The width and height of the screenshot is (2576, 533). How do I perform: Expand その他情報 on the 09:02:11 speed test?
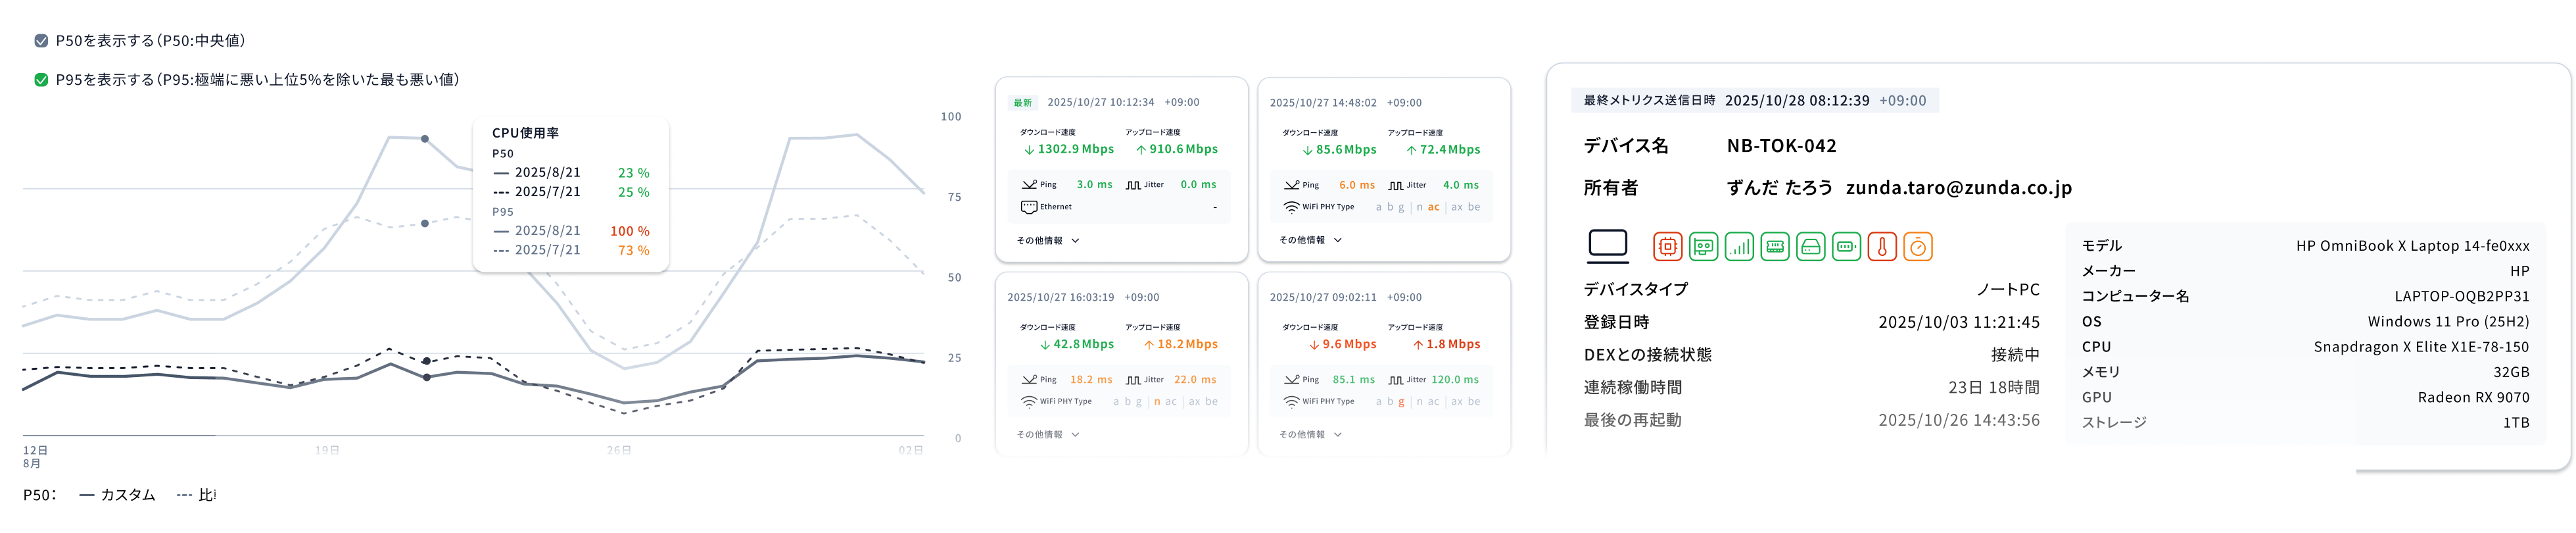pyautogui.click(x=1310, y=435)
